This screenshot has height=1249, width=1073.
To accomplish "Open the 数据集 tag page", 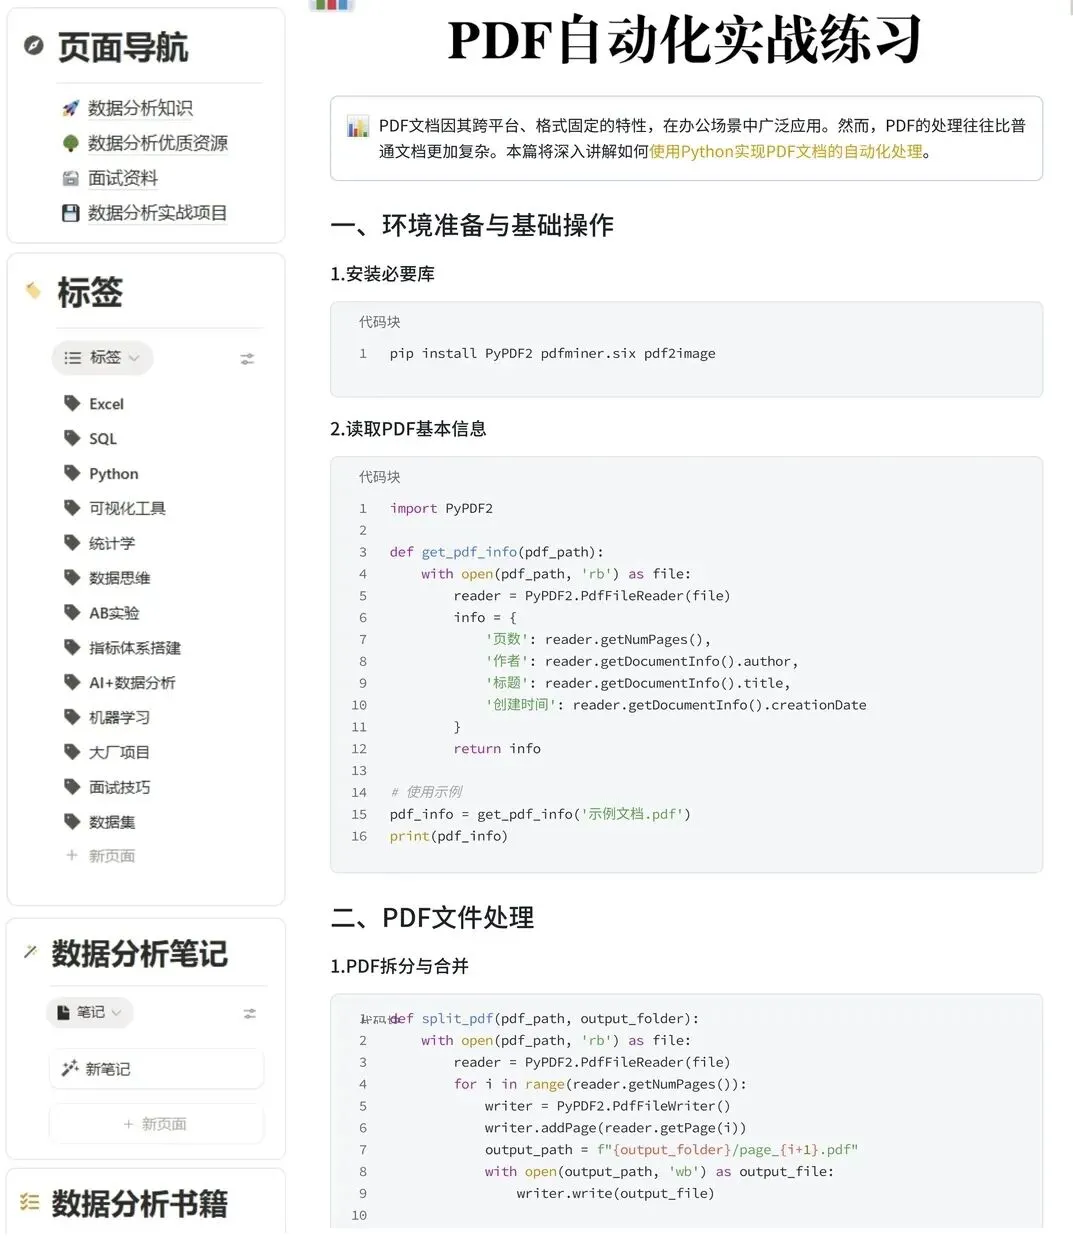I will 112,822.
